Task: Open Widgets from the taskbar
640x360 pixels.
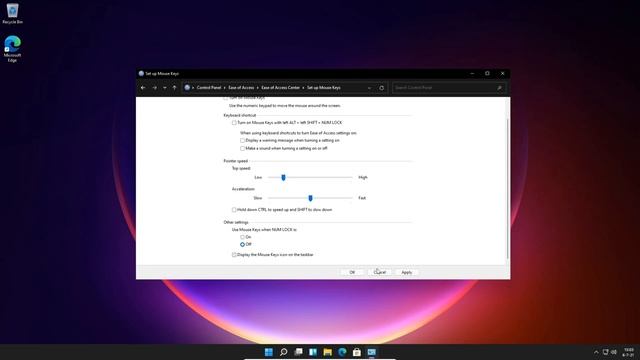Action: click(313, 352)
